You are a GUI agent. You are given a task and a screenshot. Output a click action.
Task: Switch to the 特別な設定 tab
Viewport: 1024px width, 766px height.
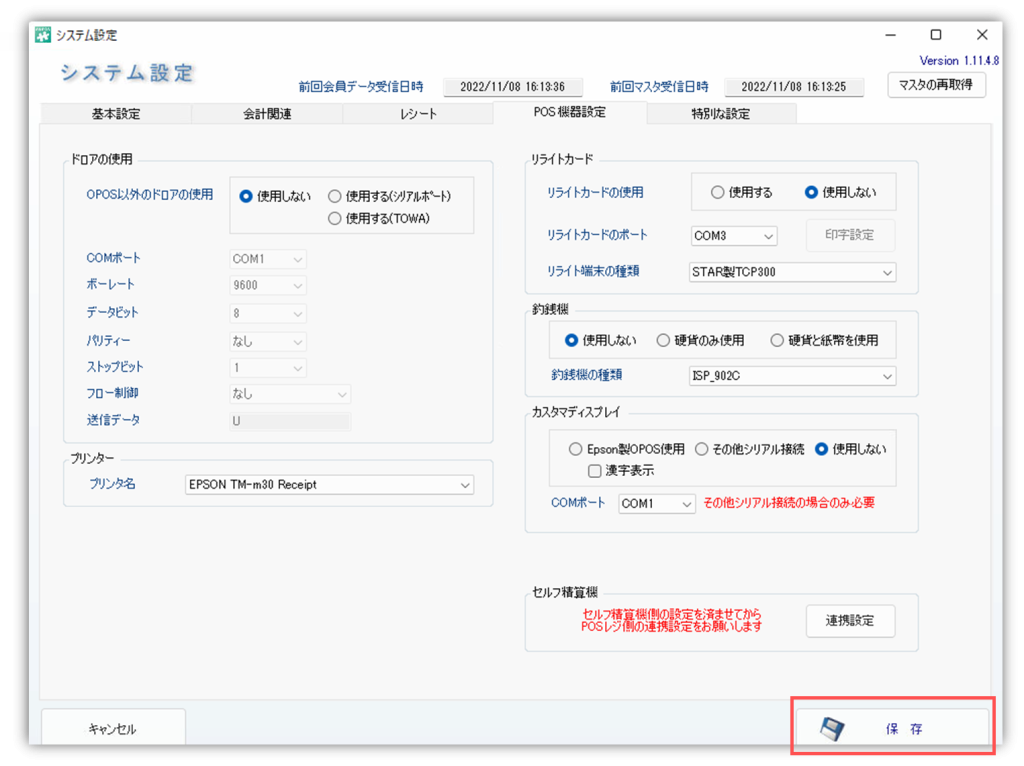coord(721,114)
